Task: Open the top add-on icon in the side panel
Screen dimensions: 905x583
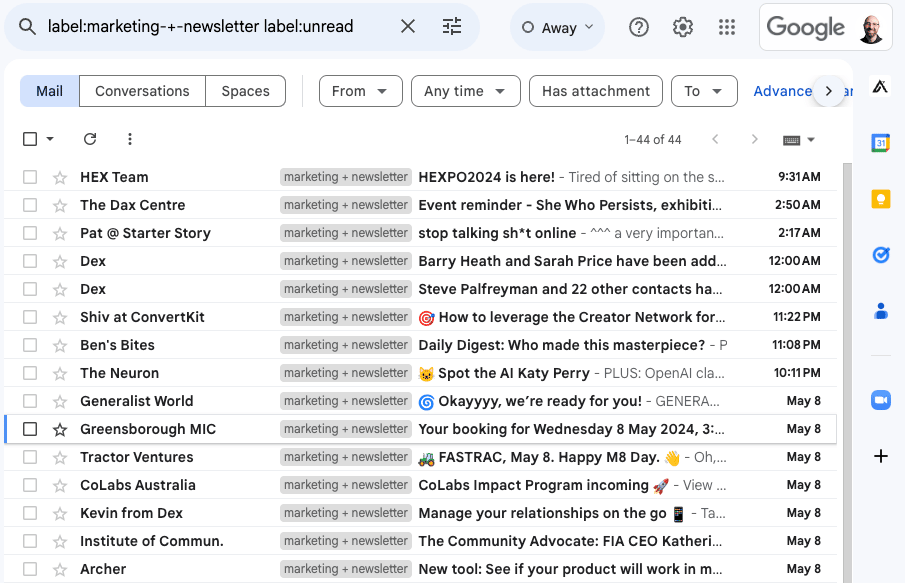Action: pos(880,87)
